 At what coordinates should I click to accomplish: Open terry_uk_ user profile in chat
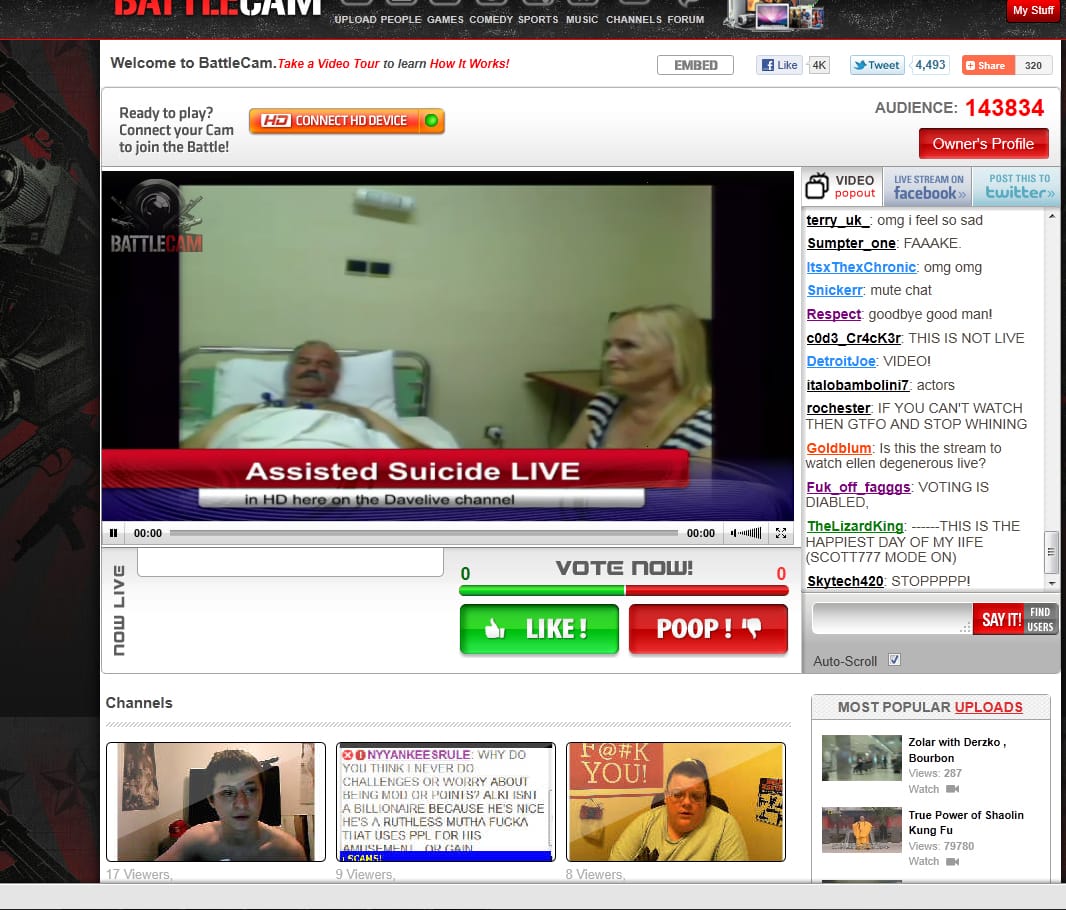pos(838,220)
